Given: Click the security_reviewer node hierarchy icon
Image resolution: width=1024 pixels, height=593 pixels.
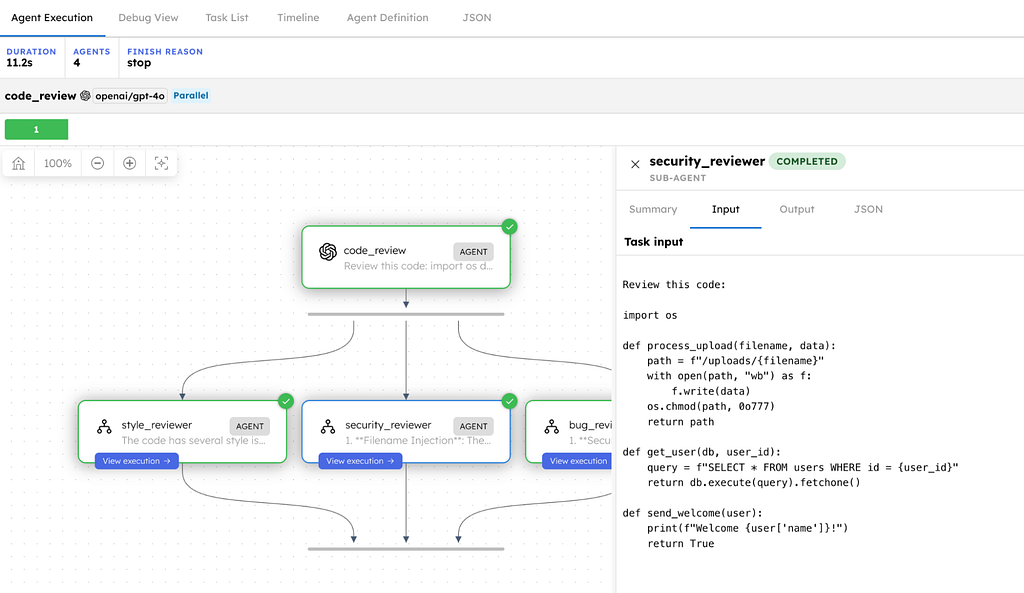Looking at the screenshot, I should [x=327, y=426].
